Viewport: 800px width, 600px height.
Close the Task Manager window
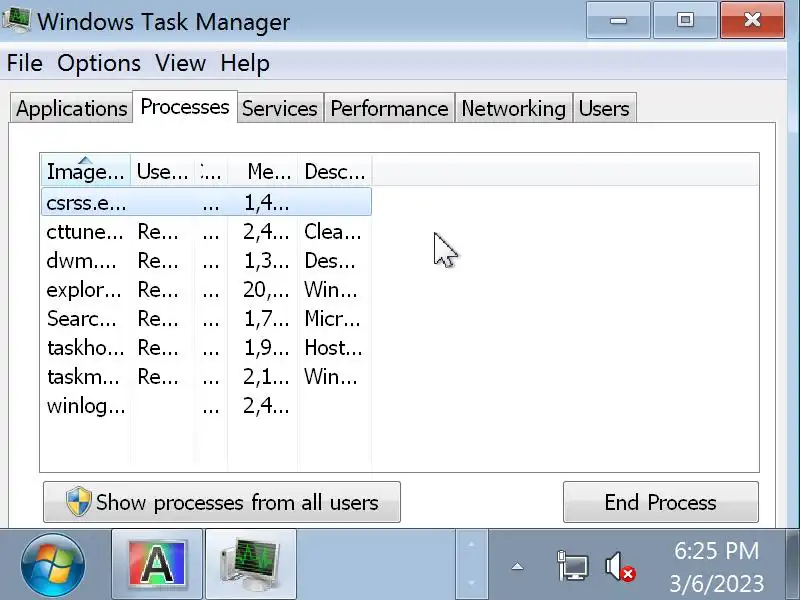[753, 20]
